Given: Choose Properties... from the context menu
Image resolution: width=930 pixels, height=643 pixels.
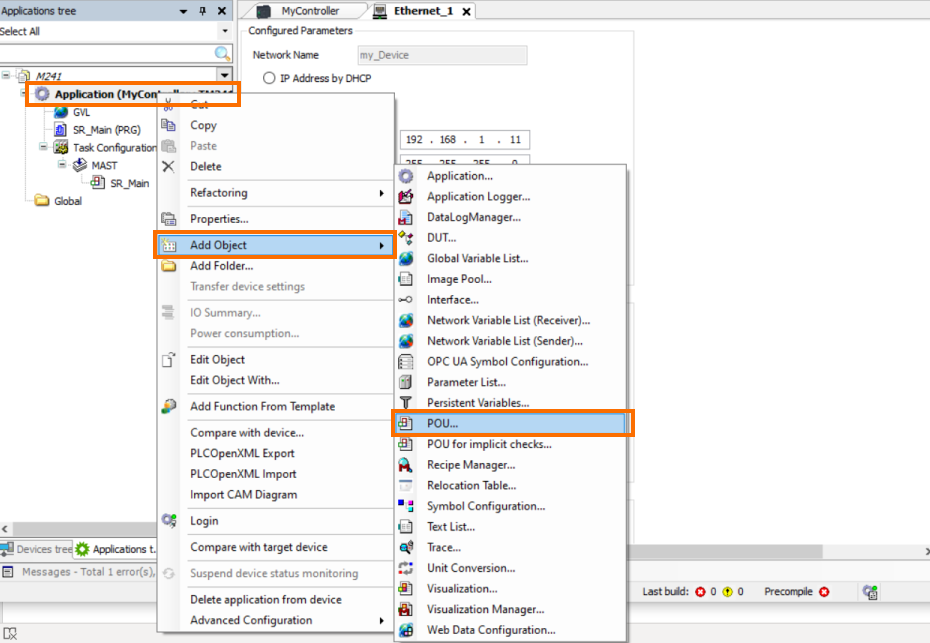Looking at the screenshot, I should click(x=219, y=219).
